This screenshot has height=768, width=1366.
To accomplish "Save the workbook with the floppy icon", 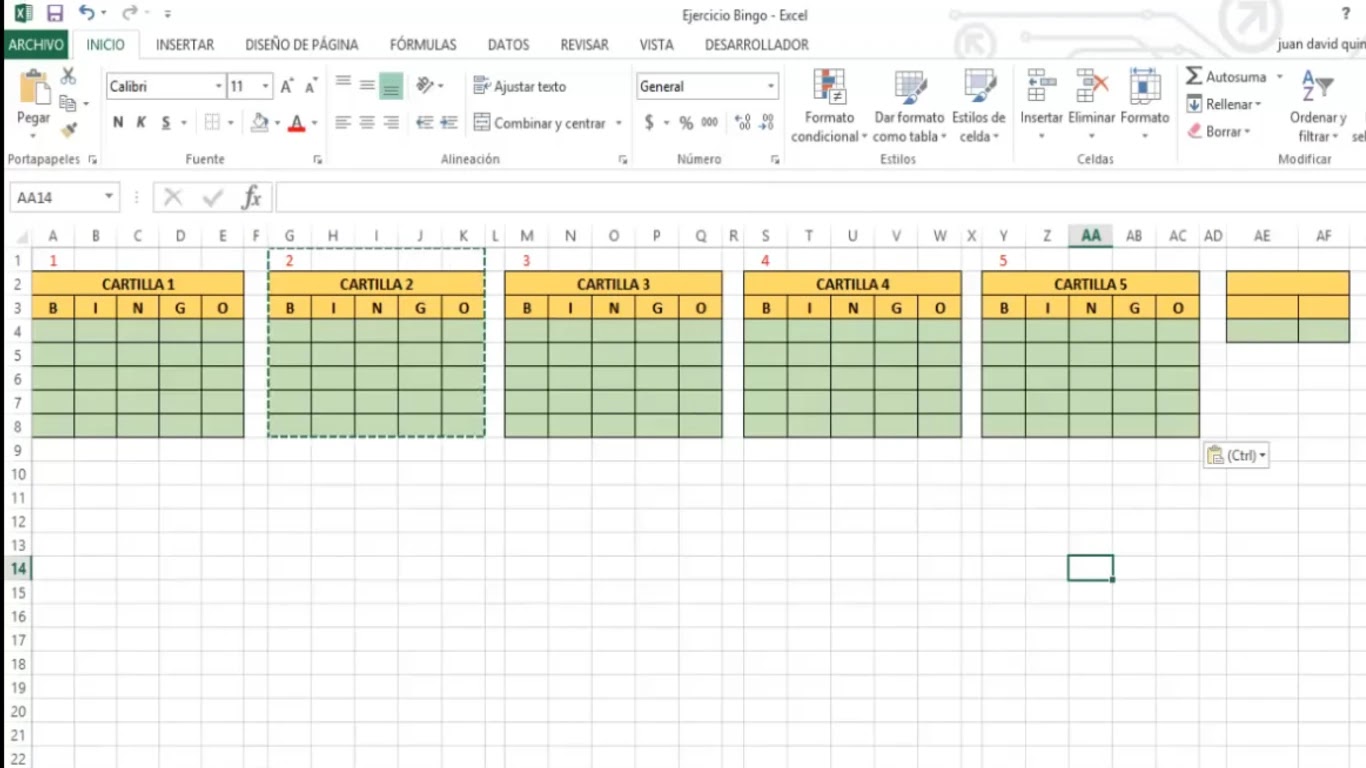I will (x=55, y=14).
